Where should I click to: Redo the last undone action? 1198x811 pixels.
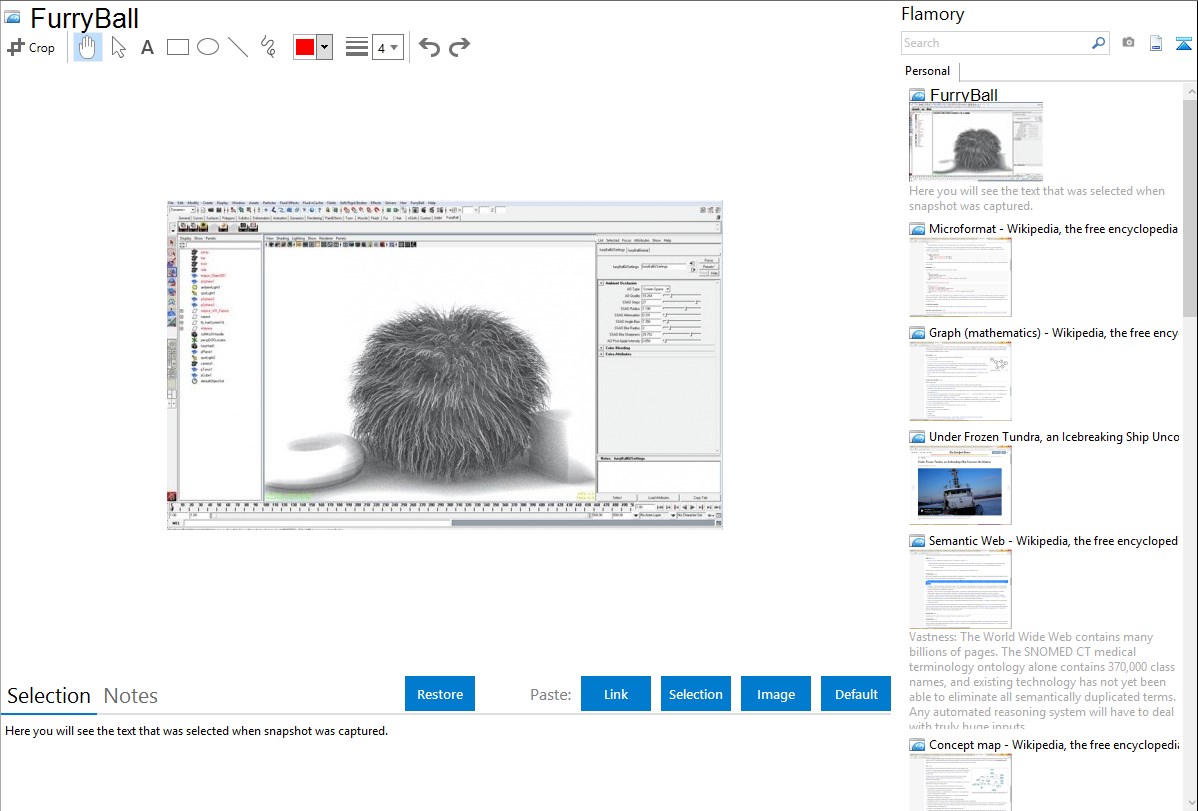coord(459,47)
